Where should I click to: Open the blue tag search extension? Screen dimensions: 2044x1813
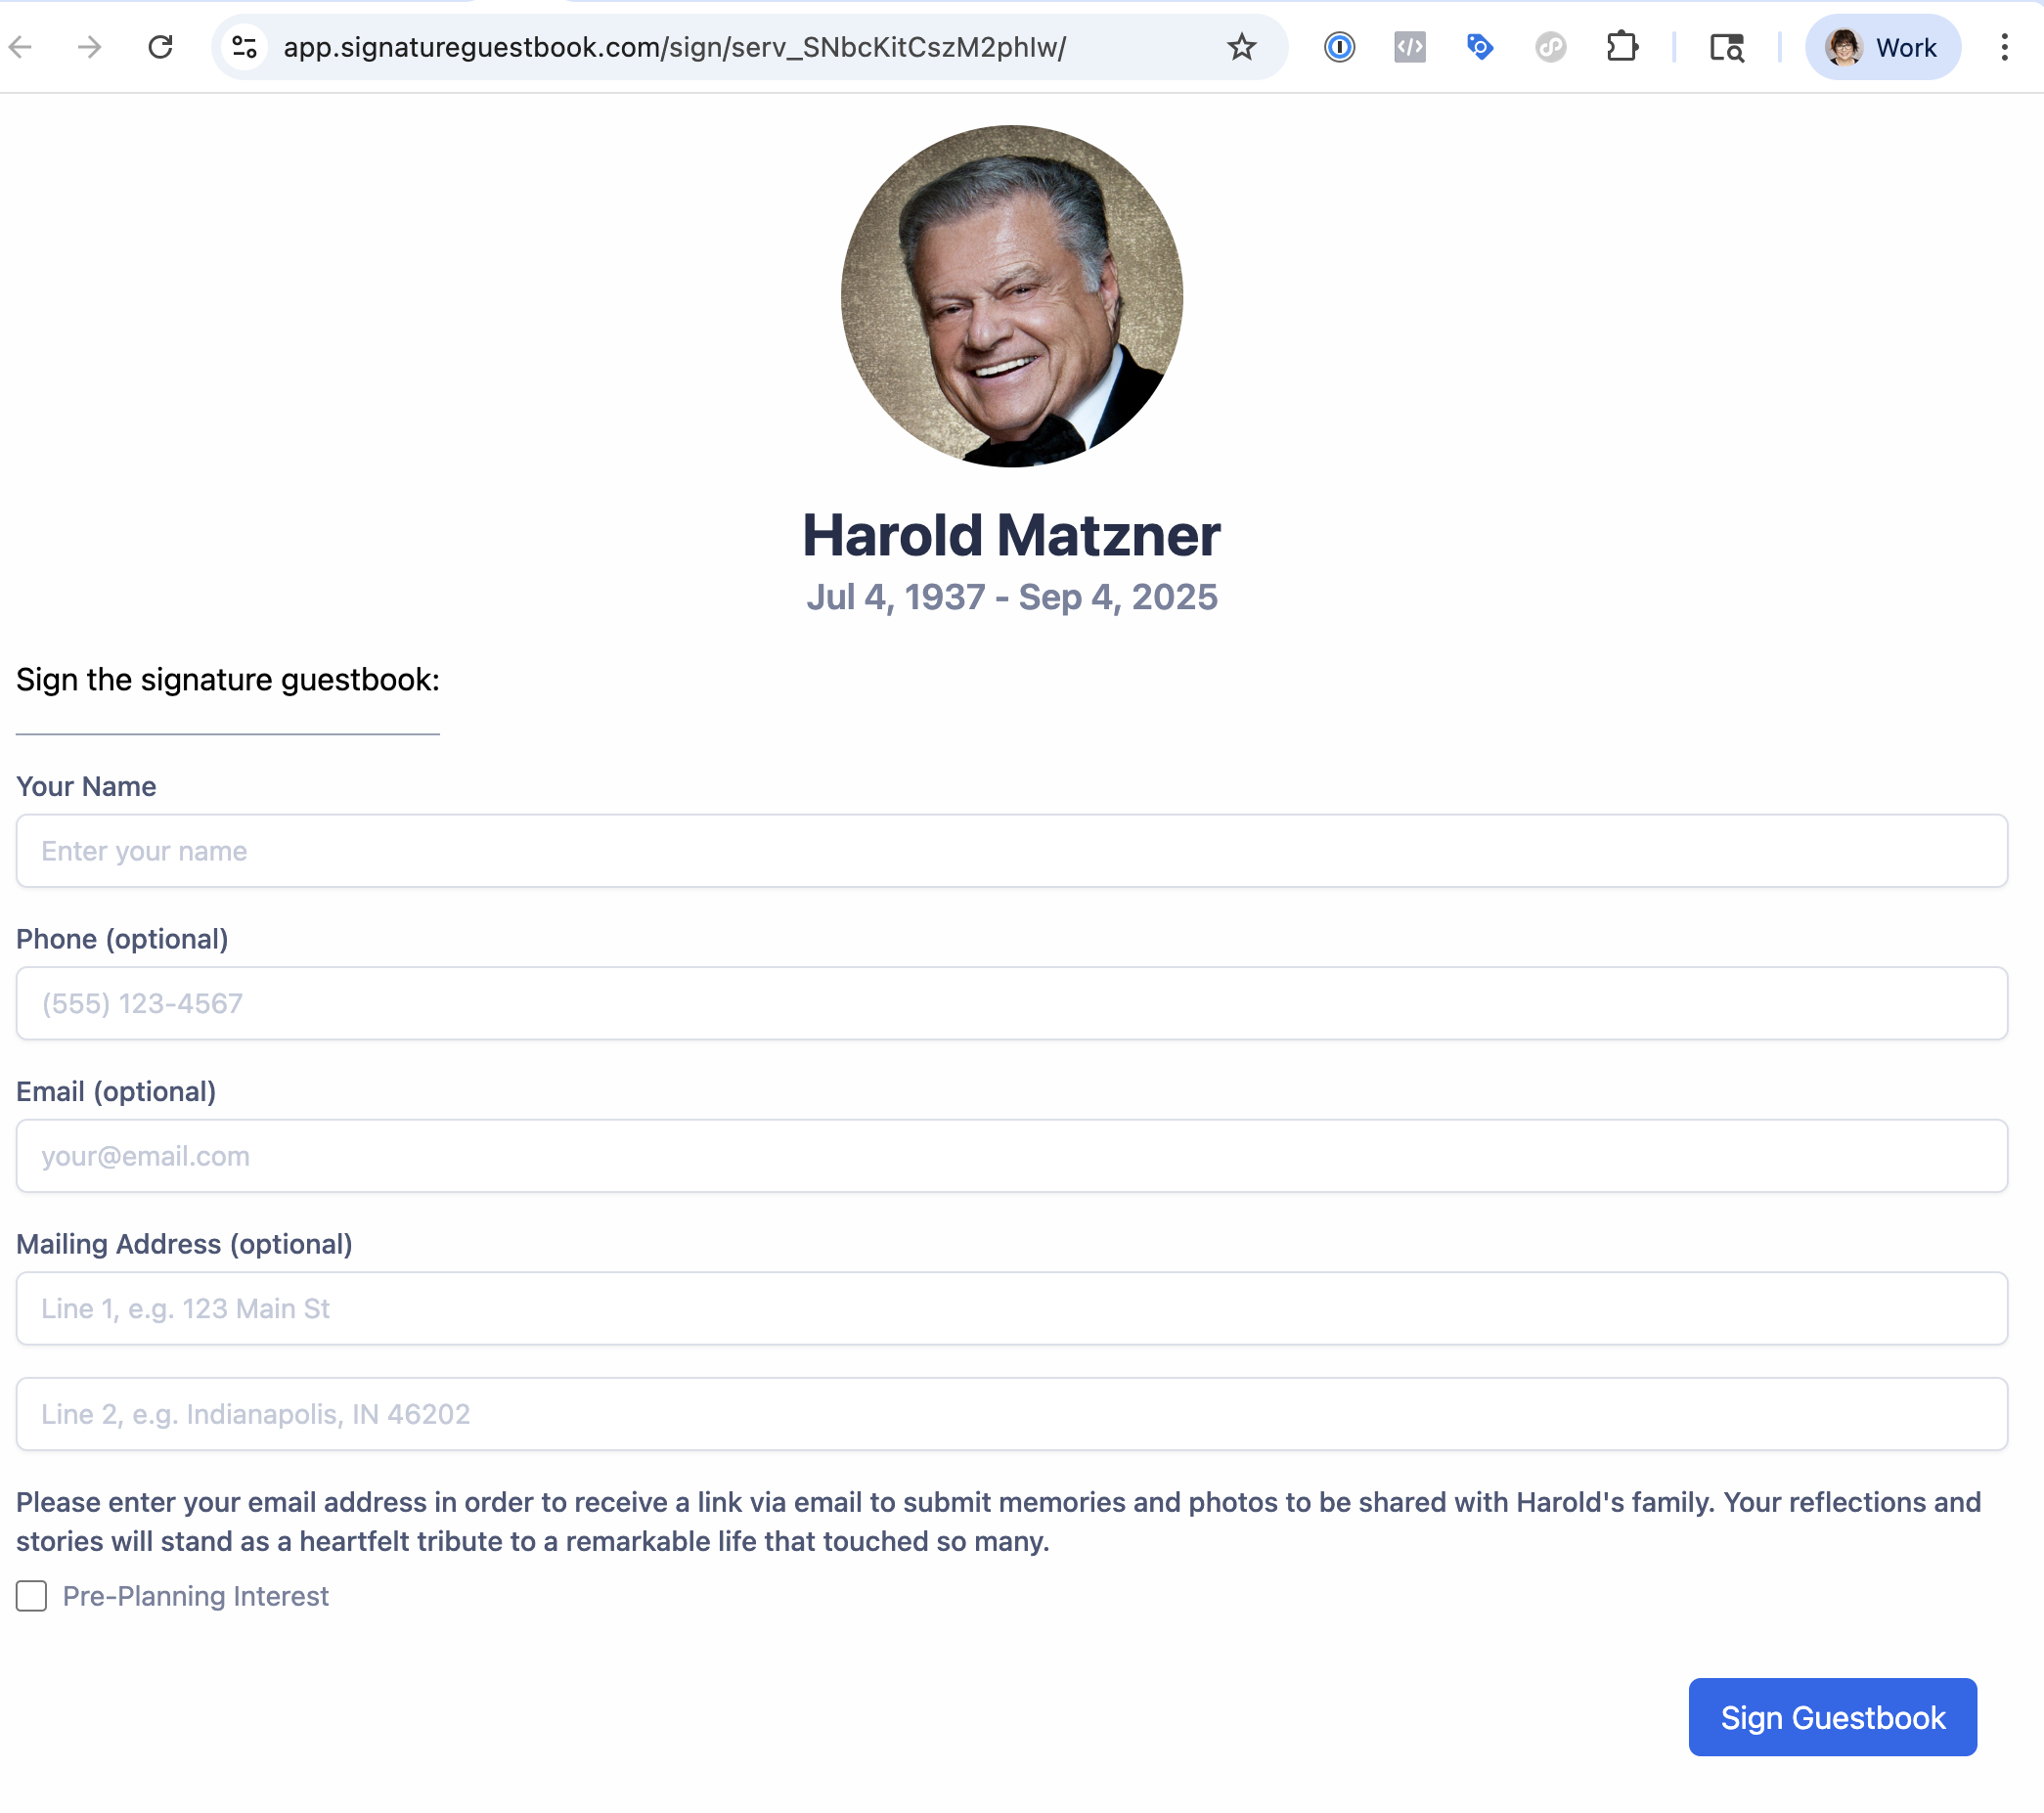pos(1480,47)
